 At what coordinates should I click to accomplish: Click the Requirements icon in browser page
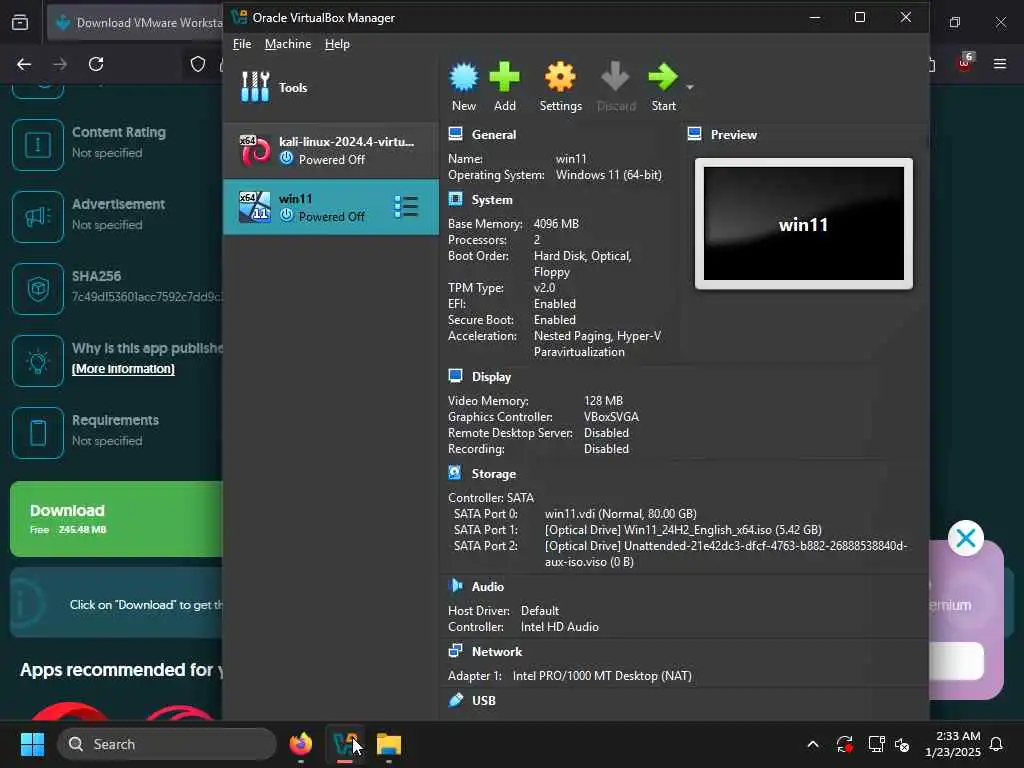pyautogui.click(x=38, y=433)
